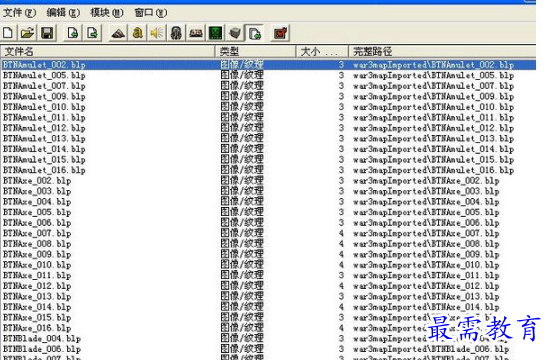Select file name BTNAxe_016.blp
This screenshot has height=360, width=549.
[37, 328]
